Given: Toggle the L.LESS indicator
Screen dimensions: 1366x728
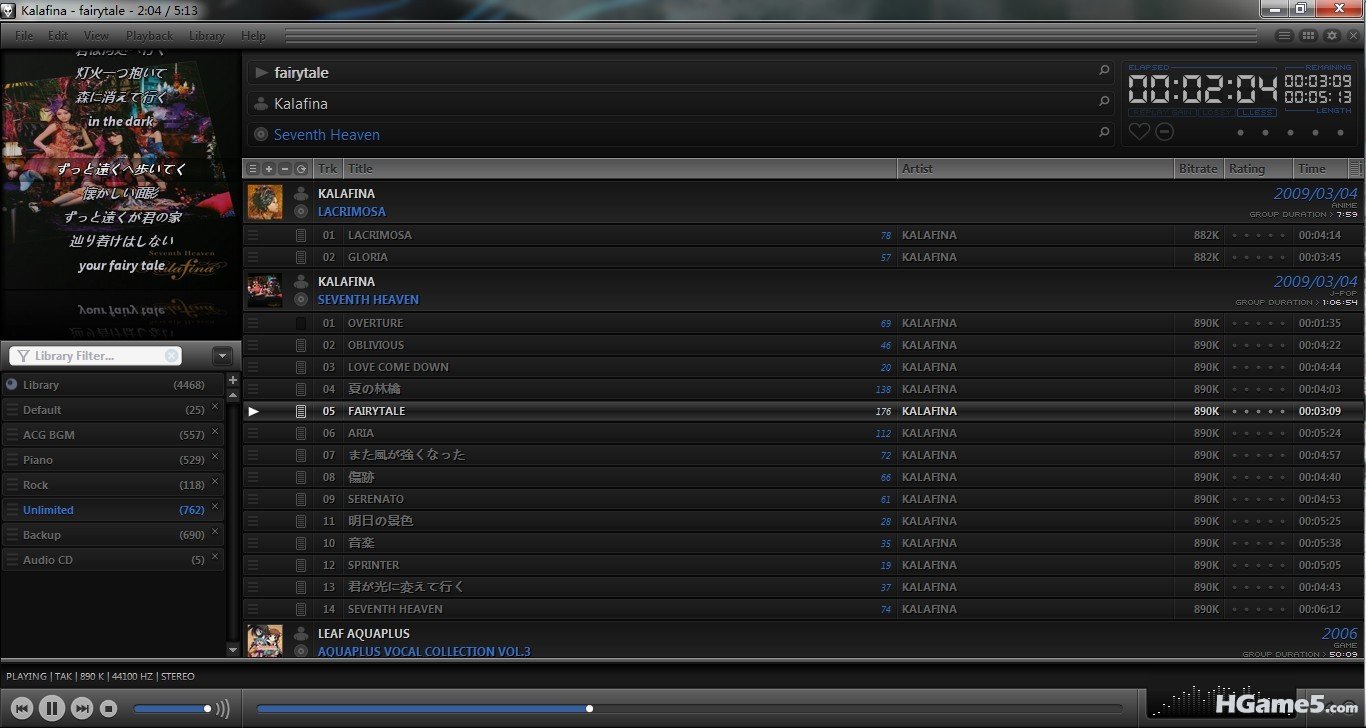Looking at the screenshot, I should click(x=1256, y=113).
